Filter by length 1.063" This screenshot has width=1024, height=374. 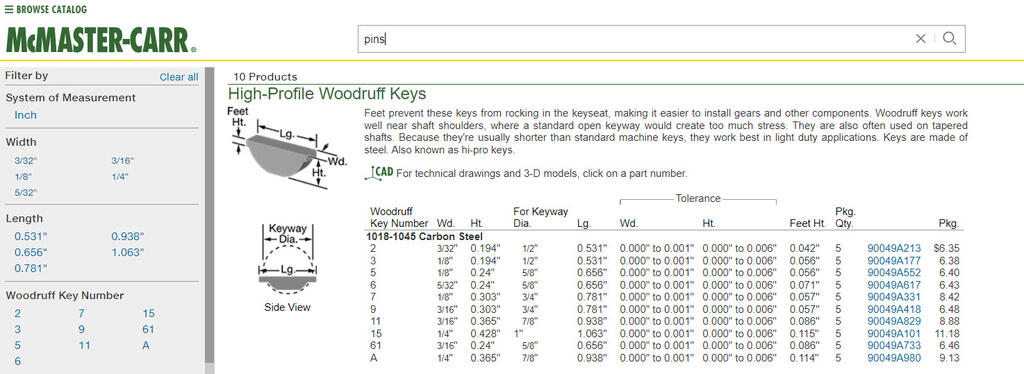pyautogui.click(x=127, y=253)
